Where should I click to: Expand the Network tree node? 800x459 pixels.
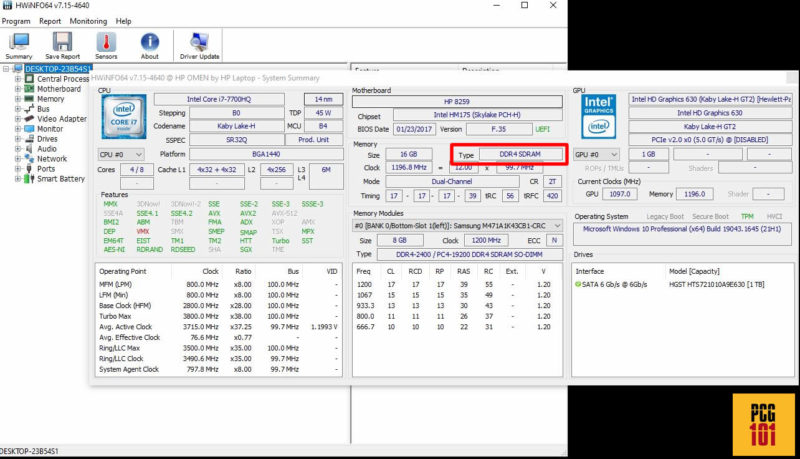(18, 159)
